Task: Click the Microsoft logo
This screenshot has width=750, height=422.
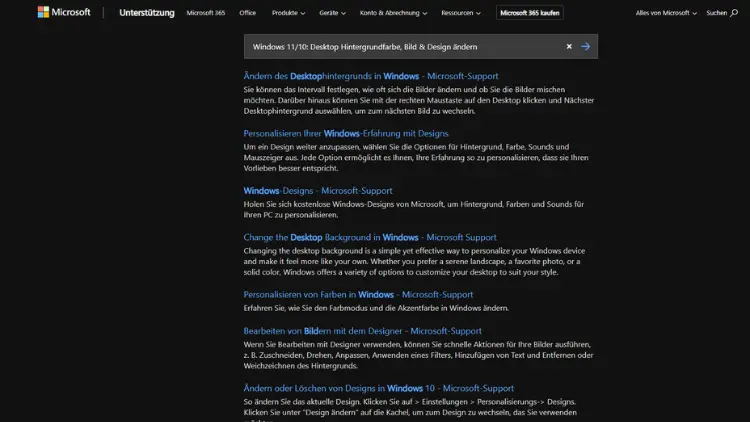Action: pyautogui.click(x=64, y=12)
